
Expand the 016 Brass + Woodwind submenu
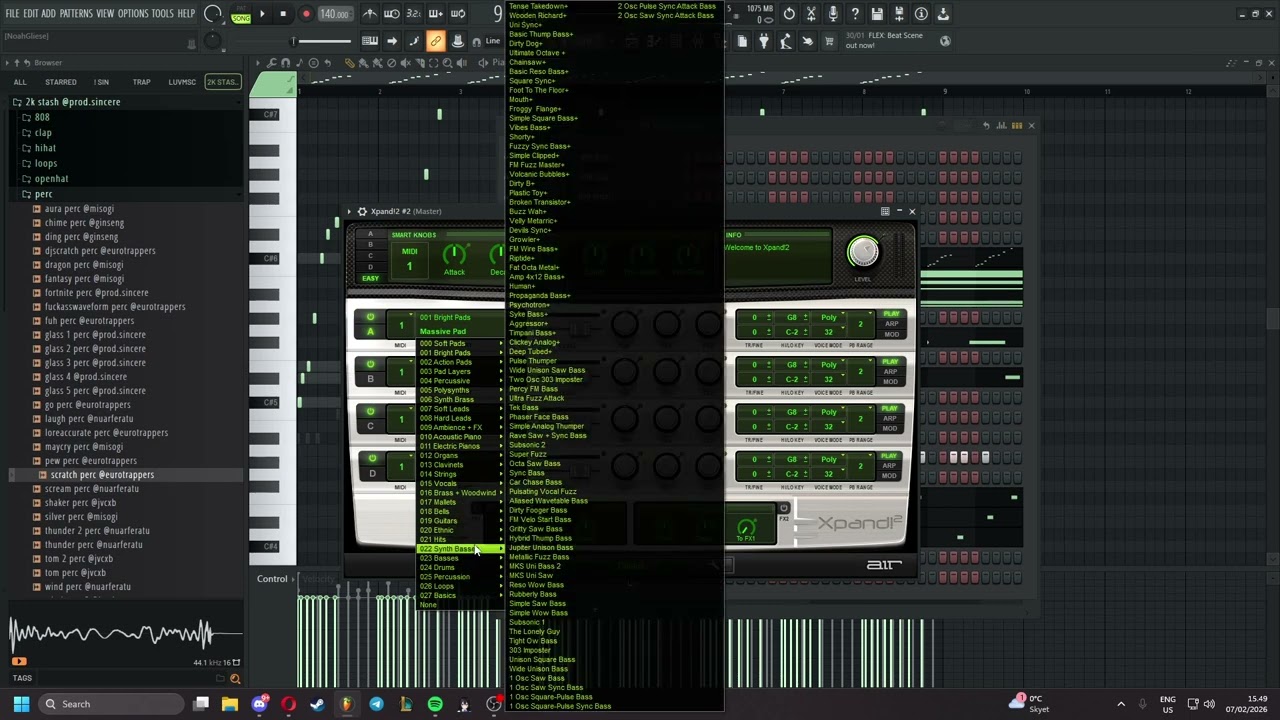pyautogui.click(x=460, y=493)
